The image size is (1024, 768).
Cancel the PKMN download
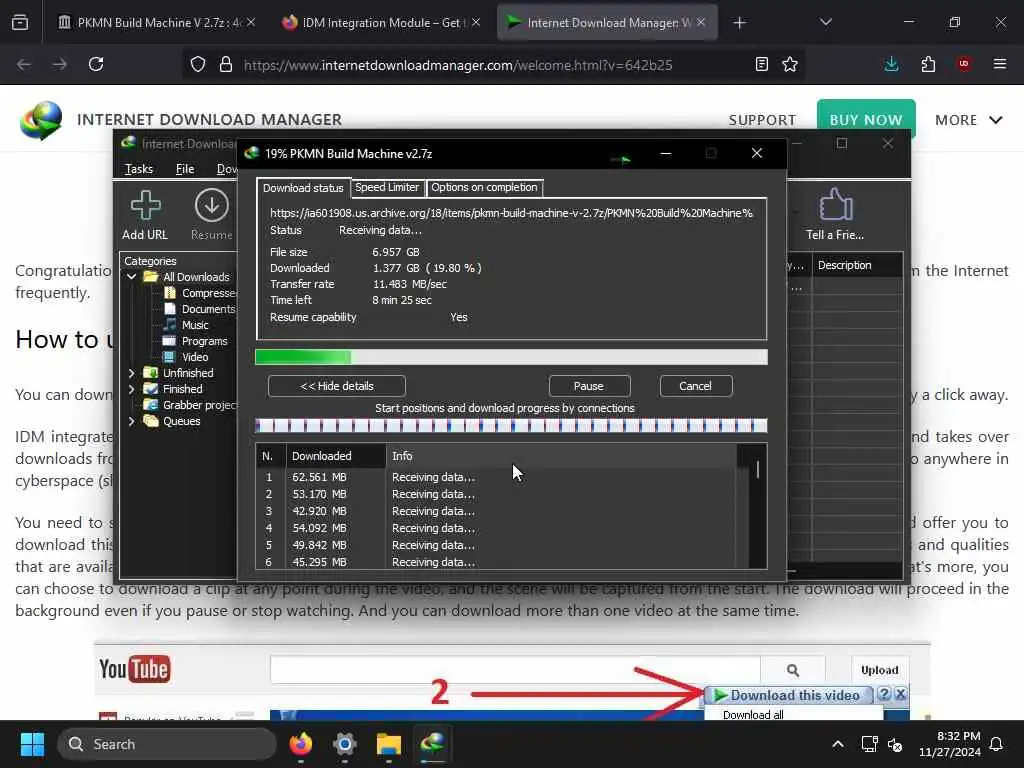click(x=696, y=386)
